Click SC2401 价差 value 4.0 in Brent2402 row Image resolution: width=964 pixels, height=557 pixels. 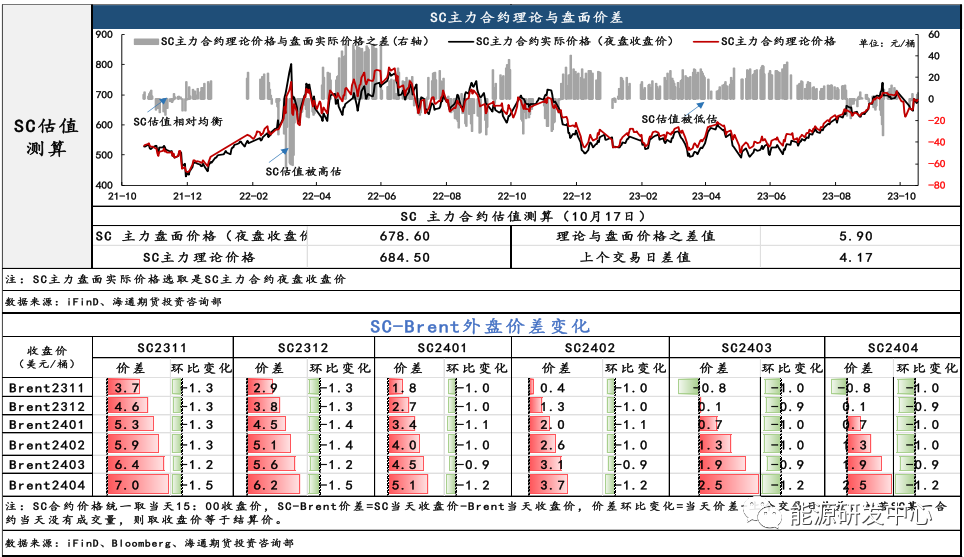404,445
